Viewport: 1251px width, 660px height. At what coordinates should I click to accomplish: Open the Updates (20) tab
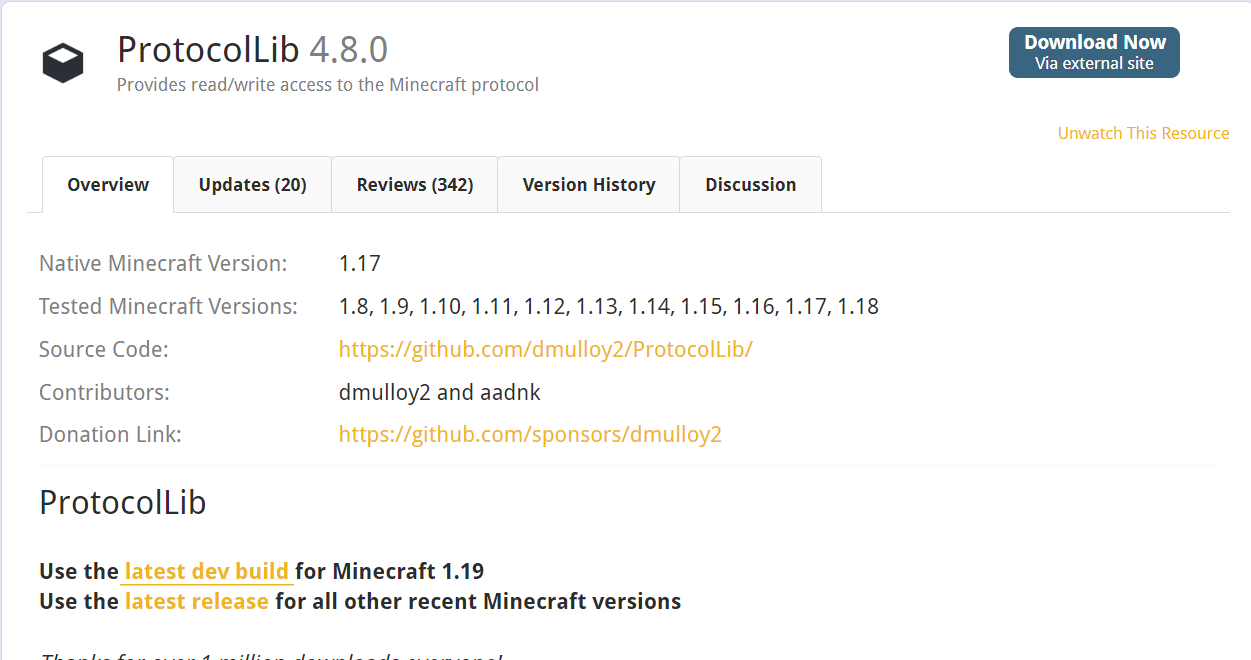point(252,184)
